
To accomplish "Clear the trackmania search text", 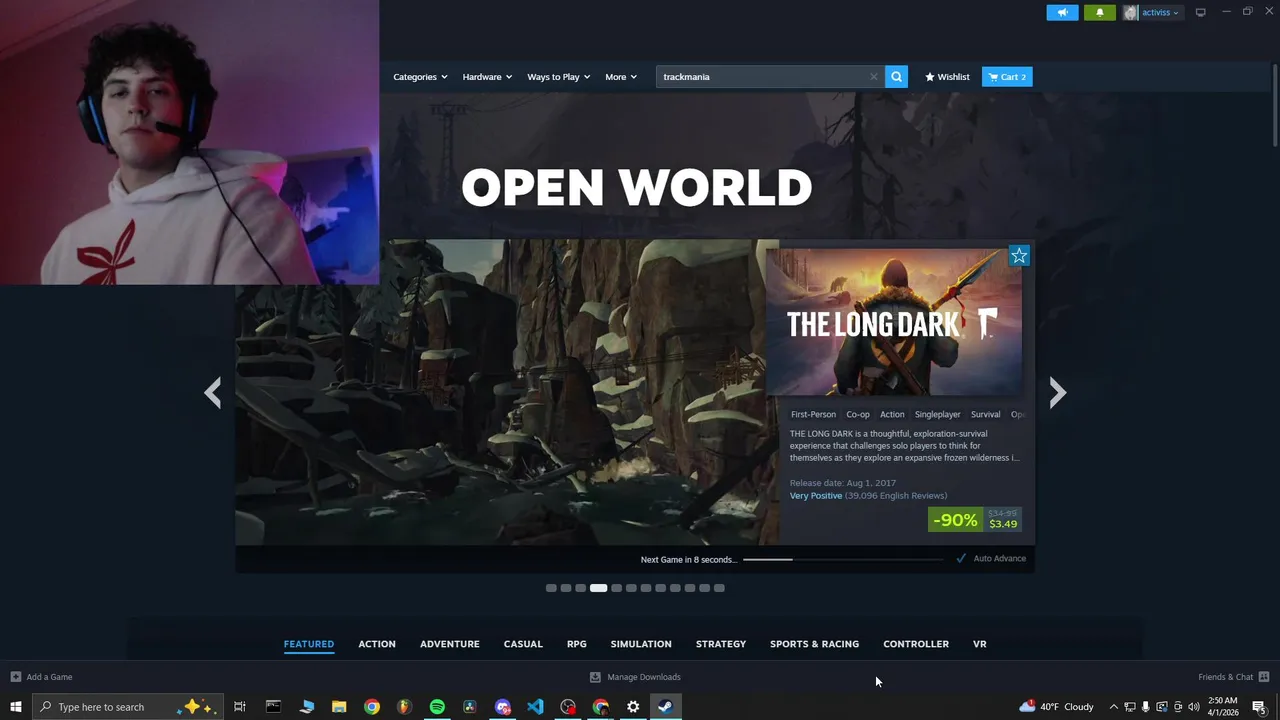I will tap(873, 77).
